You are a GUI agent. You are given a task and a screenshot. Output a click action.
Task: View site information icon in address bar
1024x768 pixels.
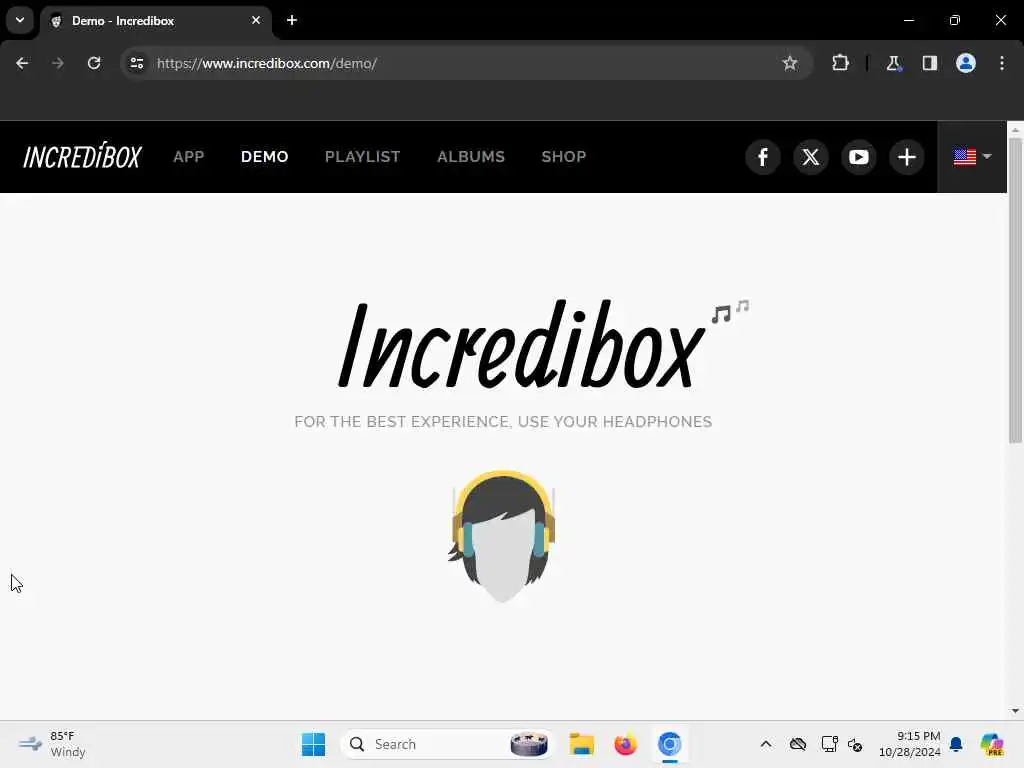tap(136, 63)
